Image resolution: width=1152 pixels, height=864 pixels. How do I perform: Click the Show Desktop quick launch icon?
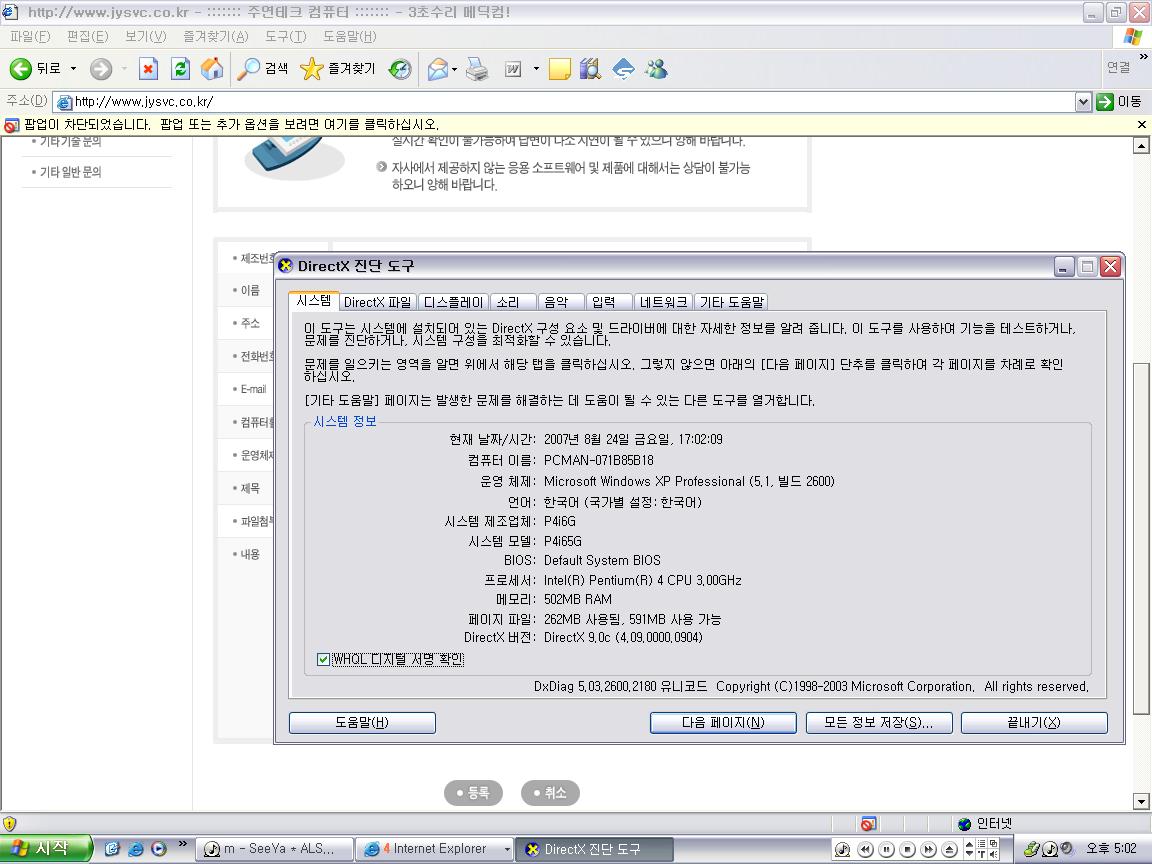pos(112,849)
